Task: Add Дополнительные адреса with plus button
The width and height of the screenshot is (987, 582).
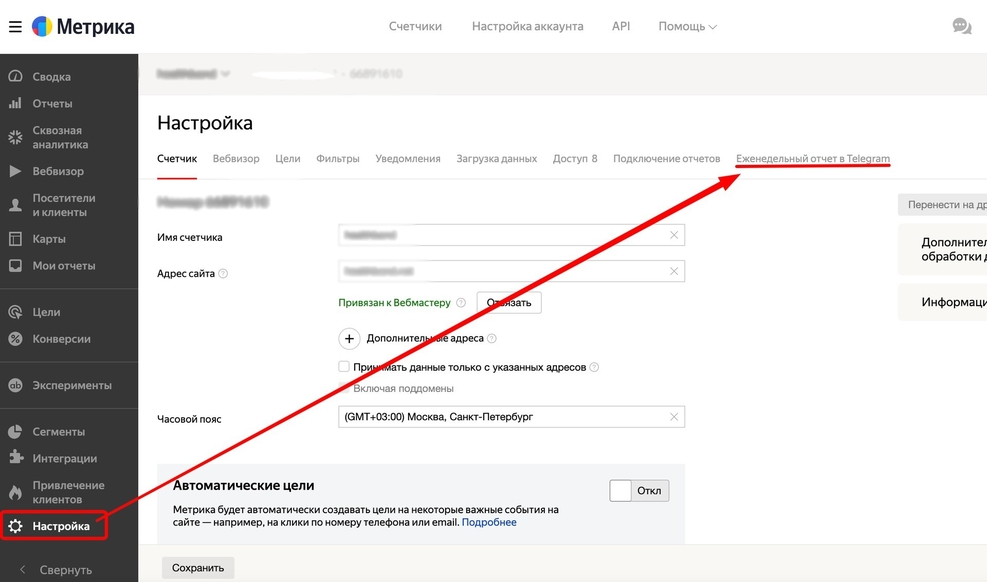Action: (349, 339)
